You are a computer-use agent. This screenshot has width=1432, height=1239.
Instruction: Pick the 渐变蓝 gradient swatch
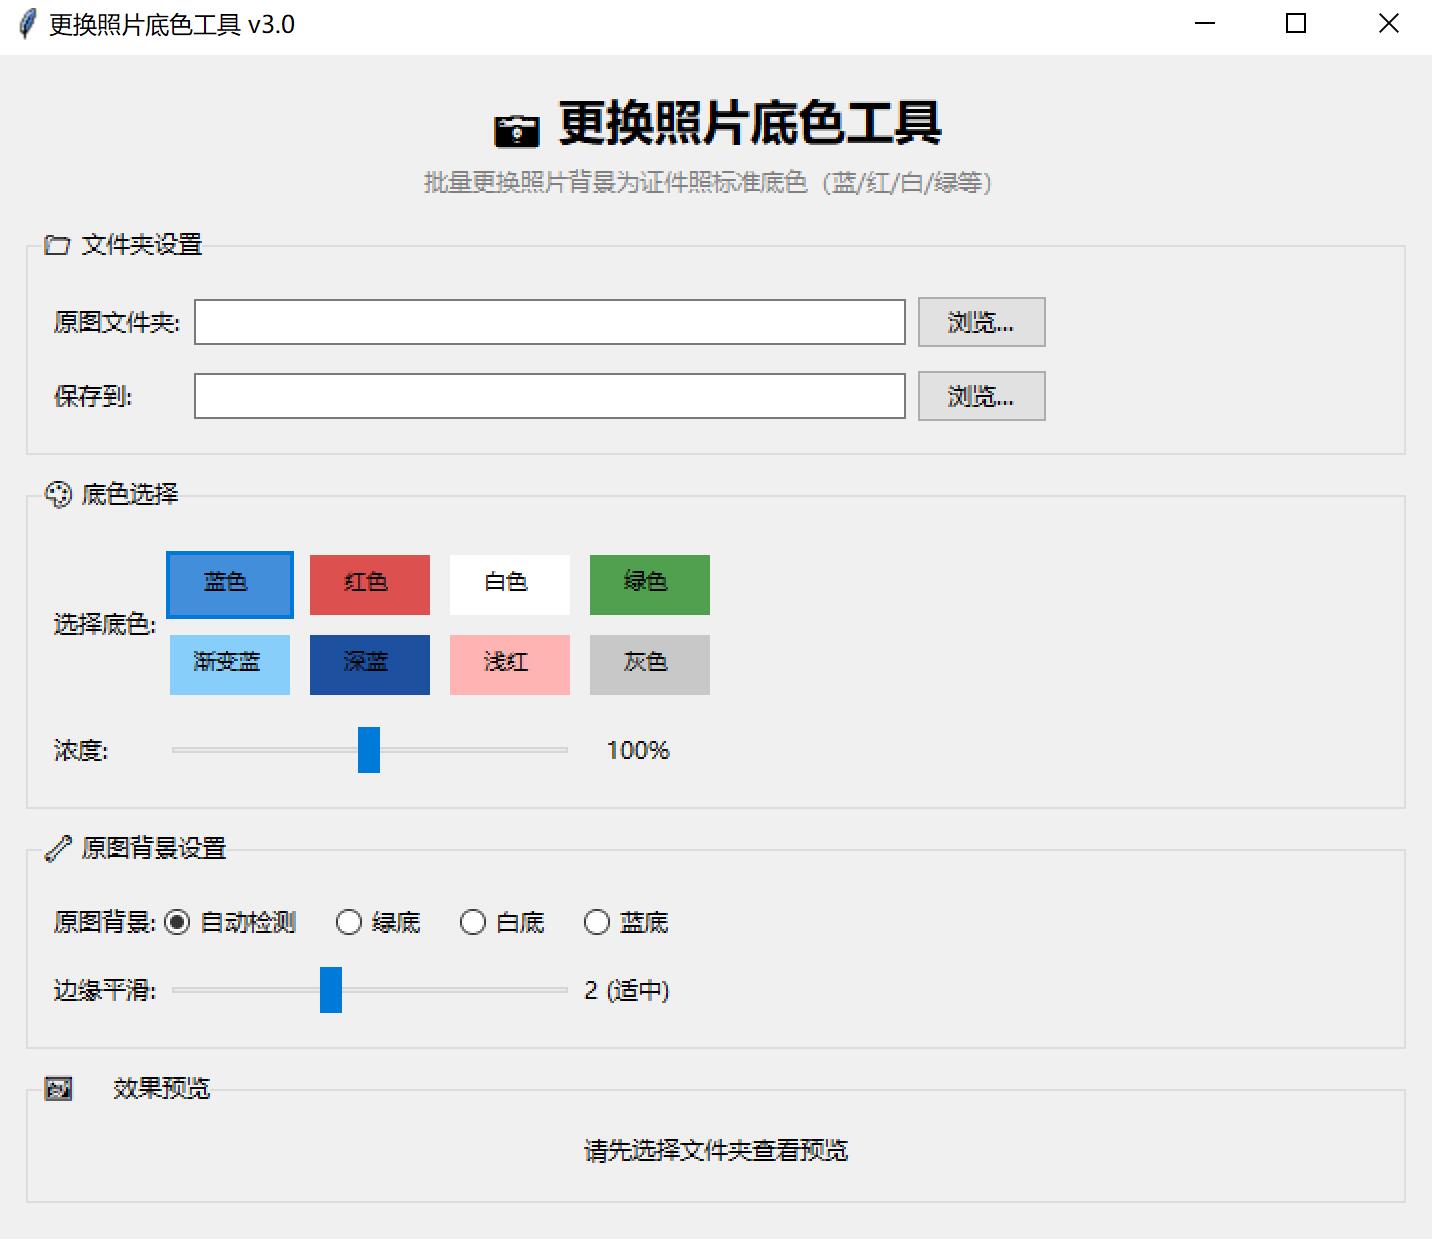[x=230, y=665]
